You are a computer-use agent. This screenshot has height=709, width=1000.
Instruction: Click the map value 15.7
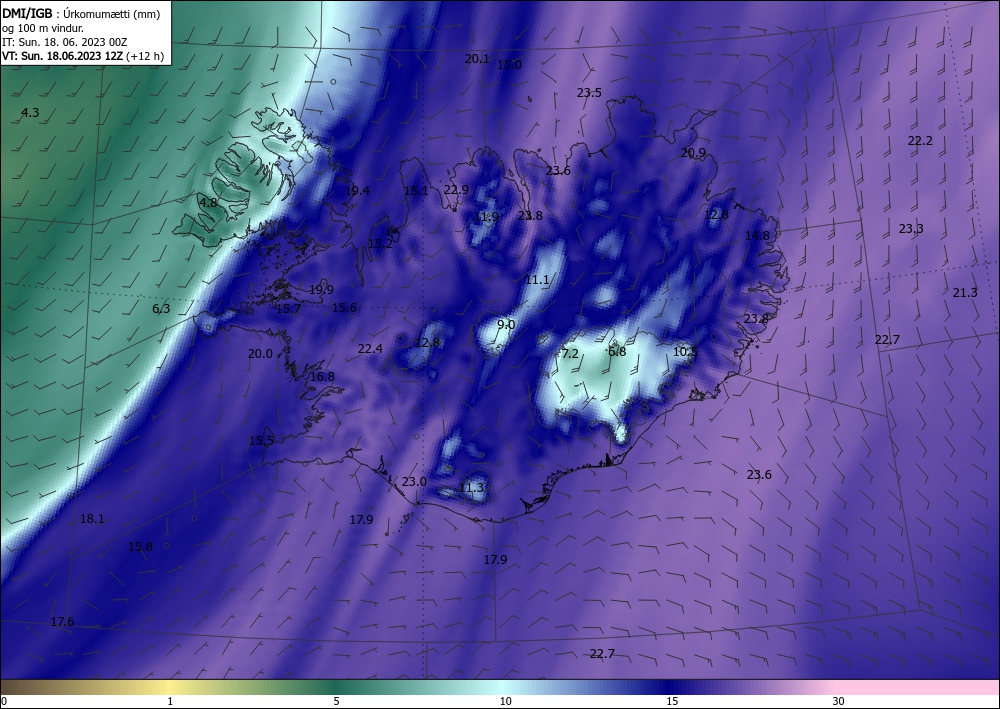pyautogui.click(x=288, y=309)
